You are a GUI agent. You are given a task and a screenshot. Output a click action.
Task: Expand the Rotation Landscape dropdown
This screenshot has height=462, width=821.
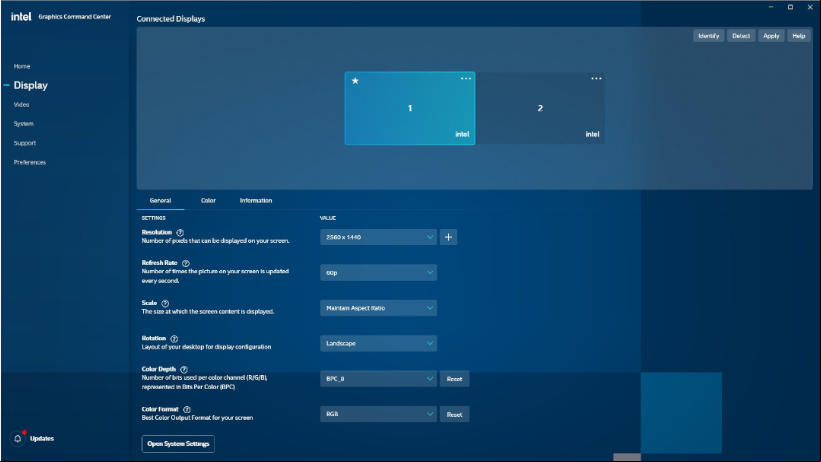point(378,344)
